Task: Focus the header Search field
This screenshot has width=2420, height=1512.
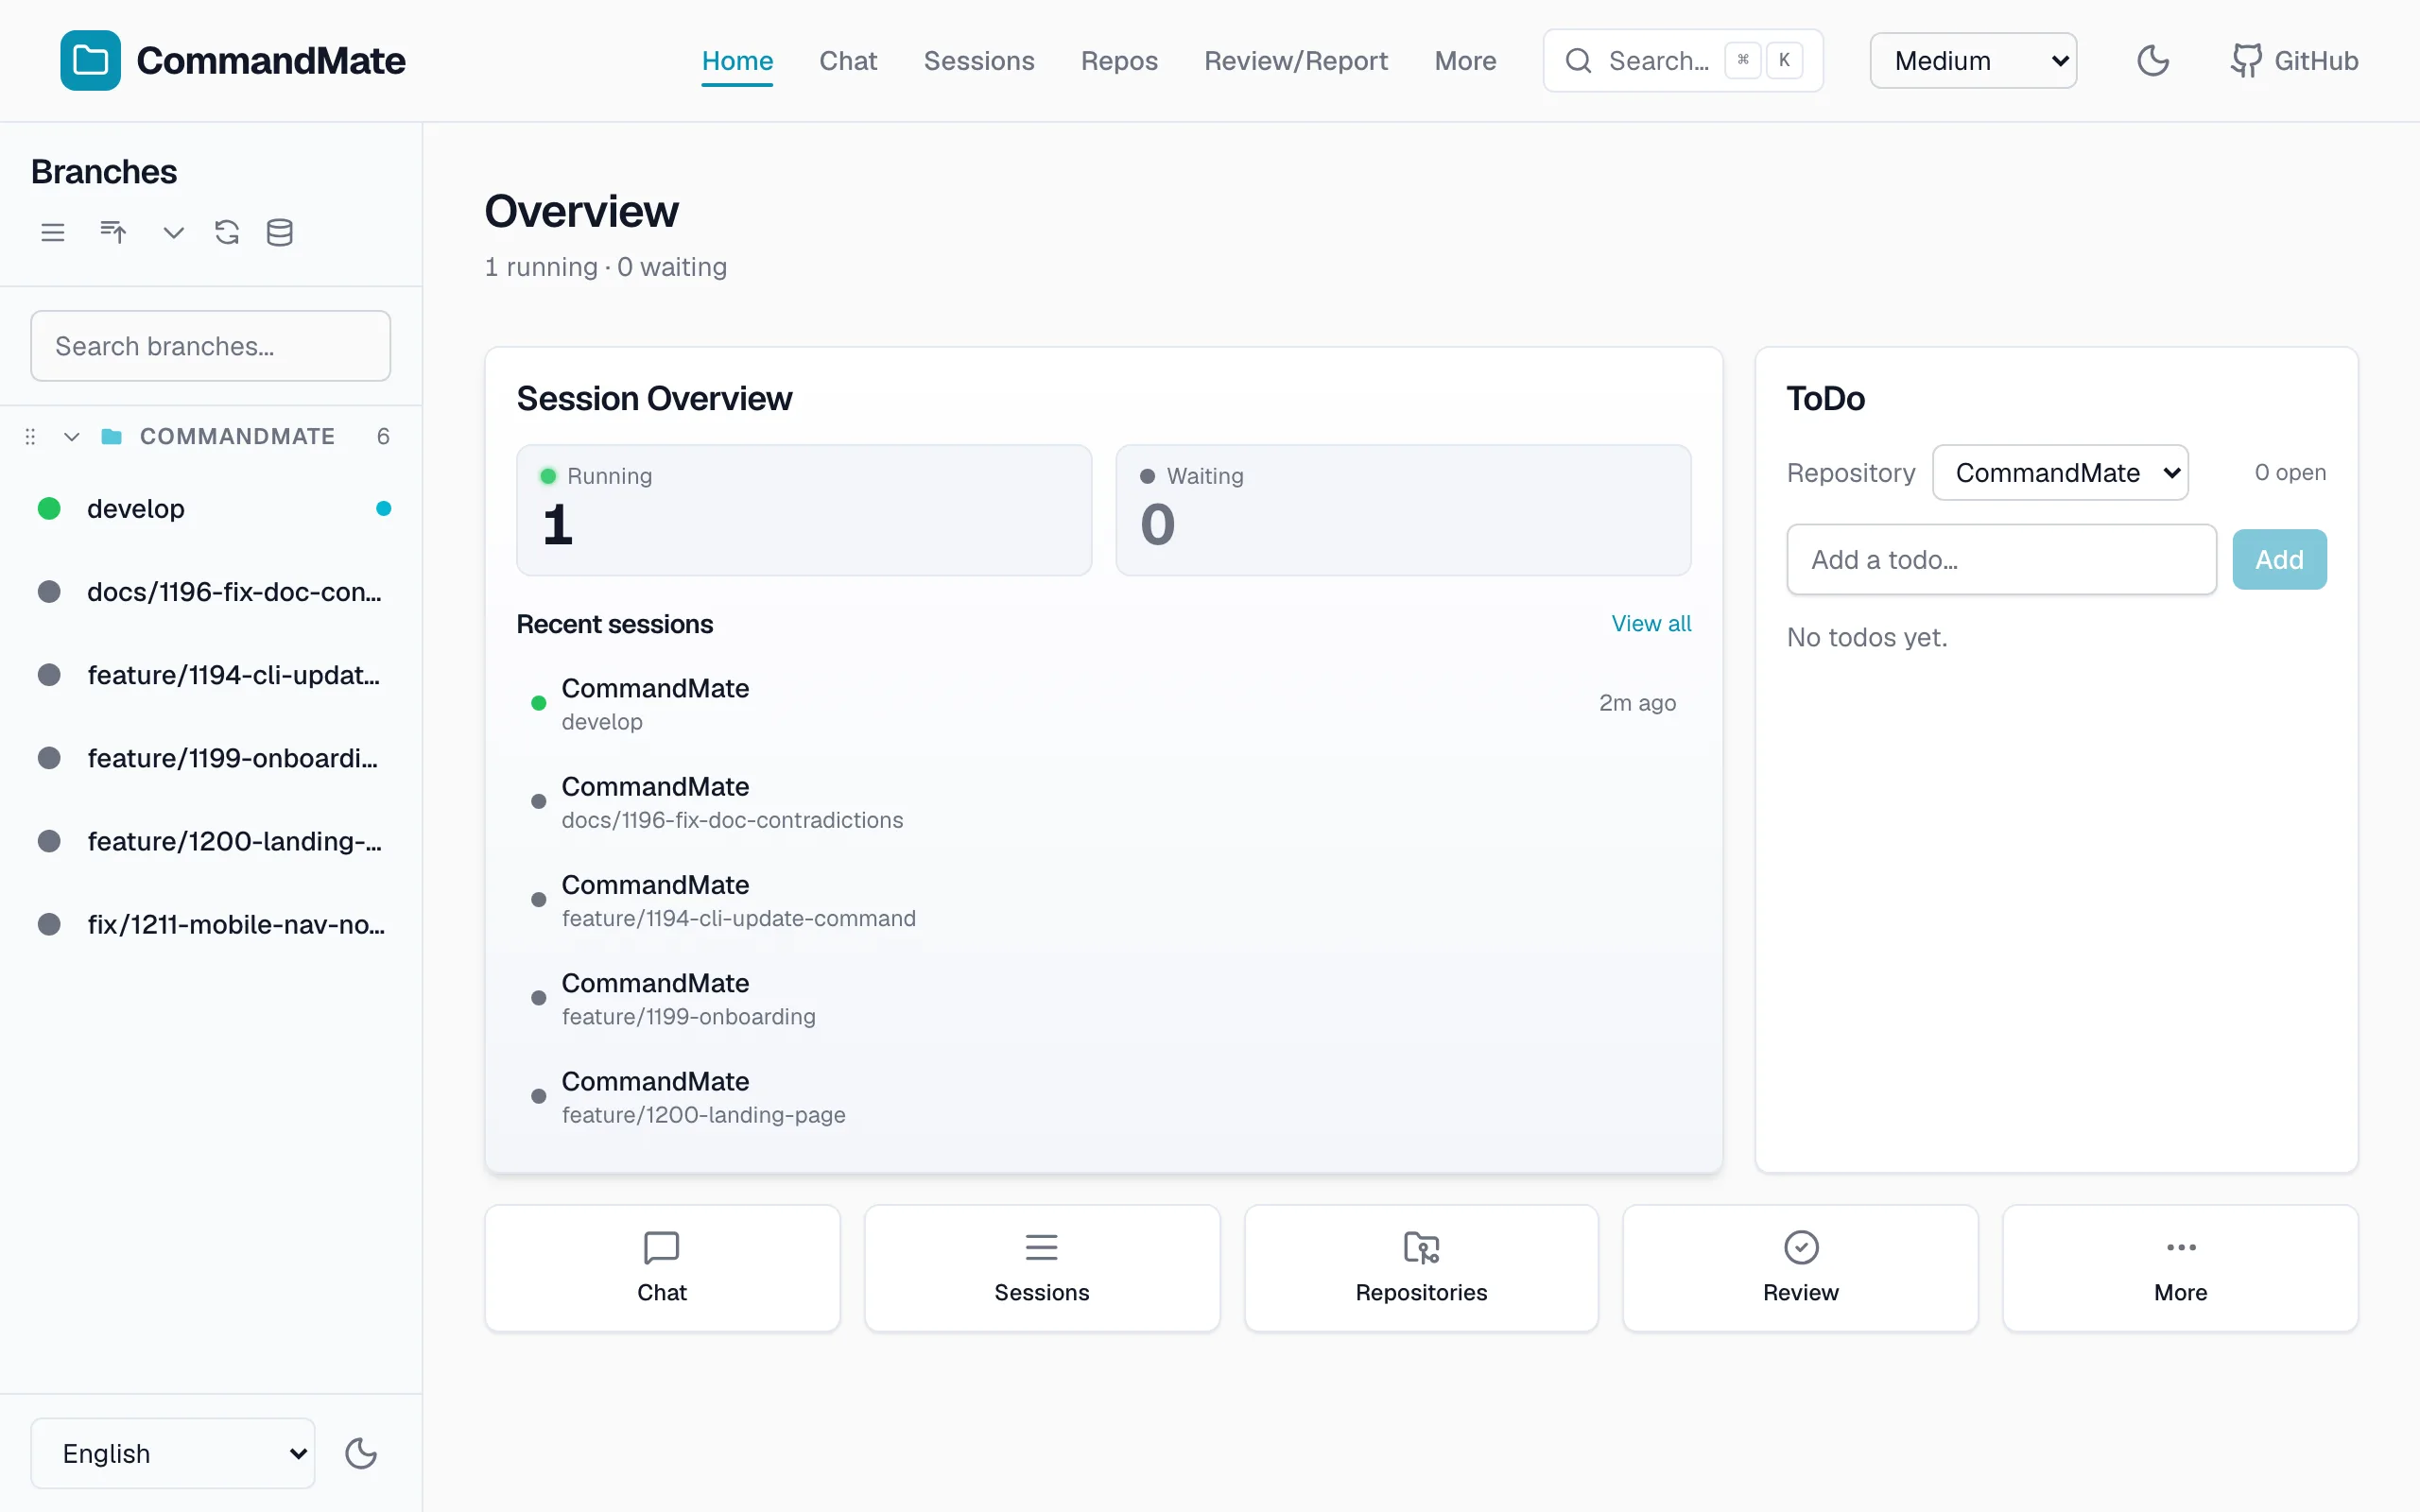Action: [1683, 61]
